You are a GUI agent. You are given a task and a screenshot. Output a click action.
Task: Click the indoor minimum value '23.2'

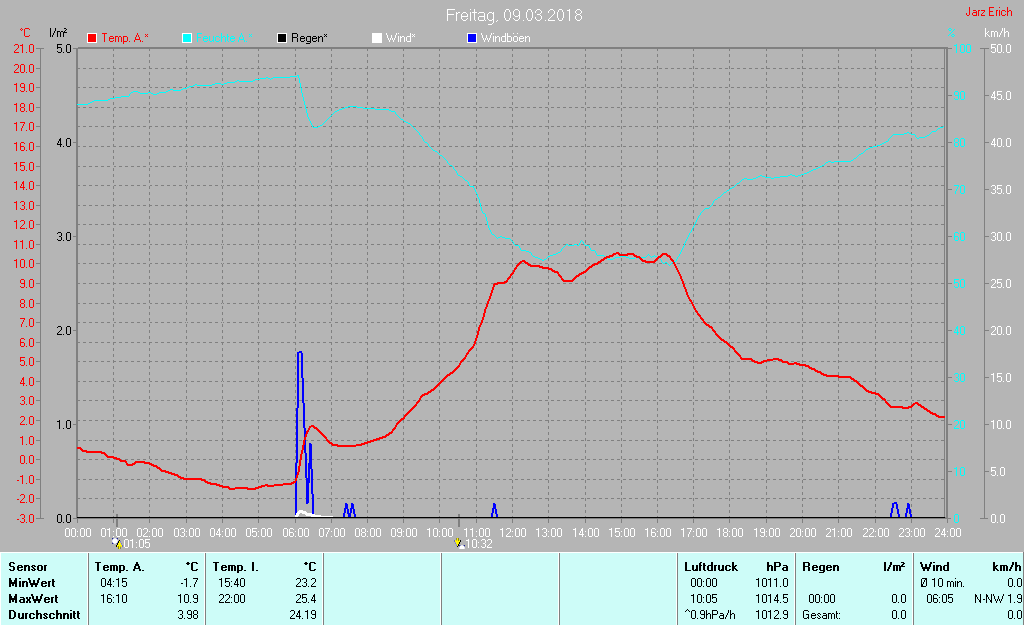pyautogui.click(x=306, y=583)
